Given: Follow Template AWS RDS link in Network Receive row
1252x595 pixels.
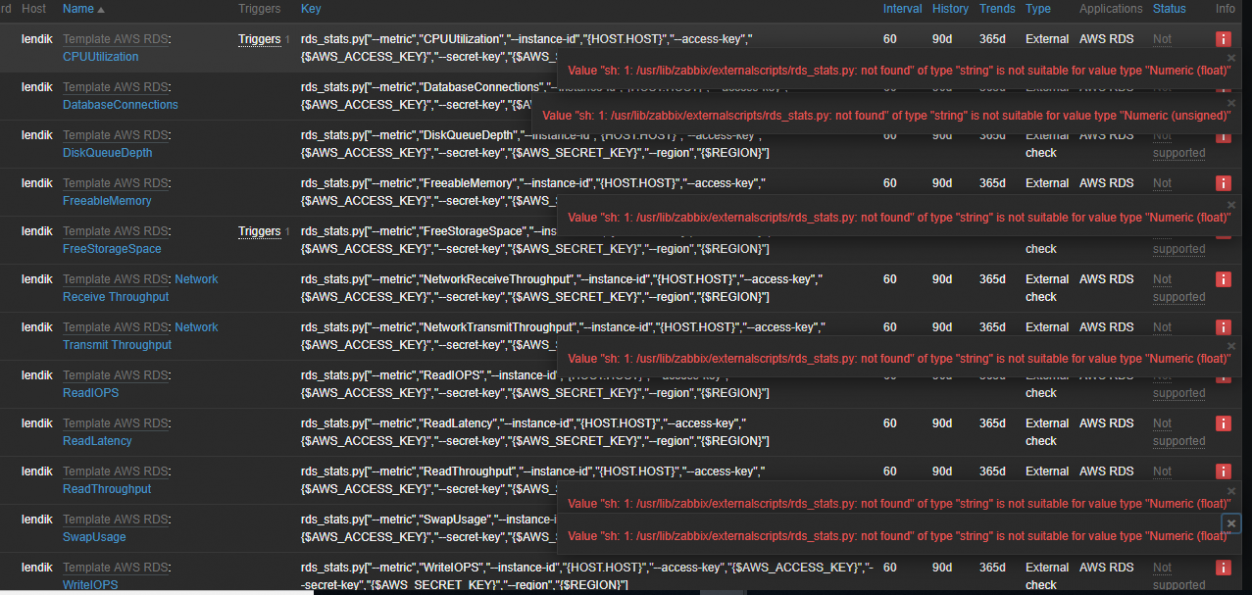Looking at the screenshot, I should point(115,280).
